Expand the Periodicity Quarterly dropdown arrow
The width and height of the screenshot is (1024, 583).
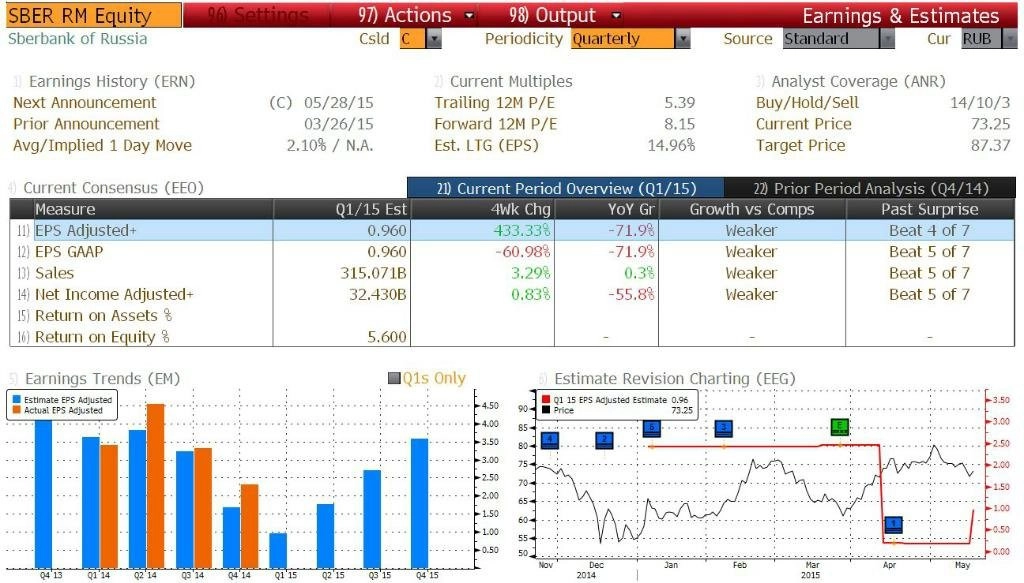pyautogui.click(x=682, y=39)
